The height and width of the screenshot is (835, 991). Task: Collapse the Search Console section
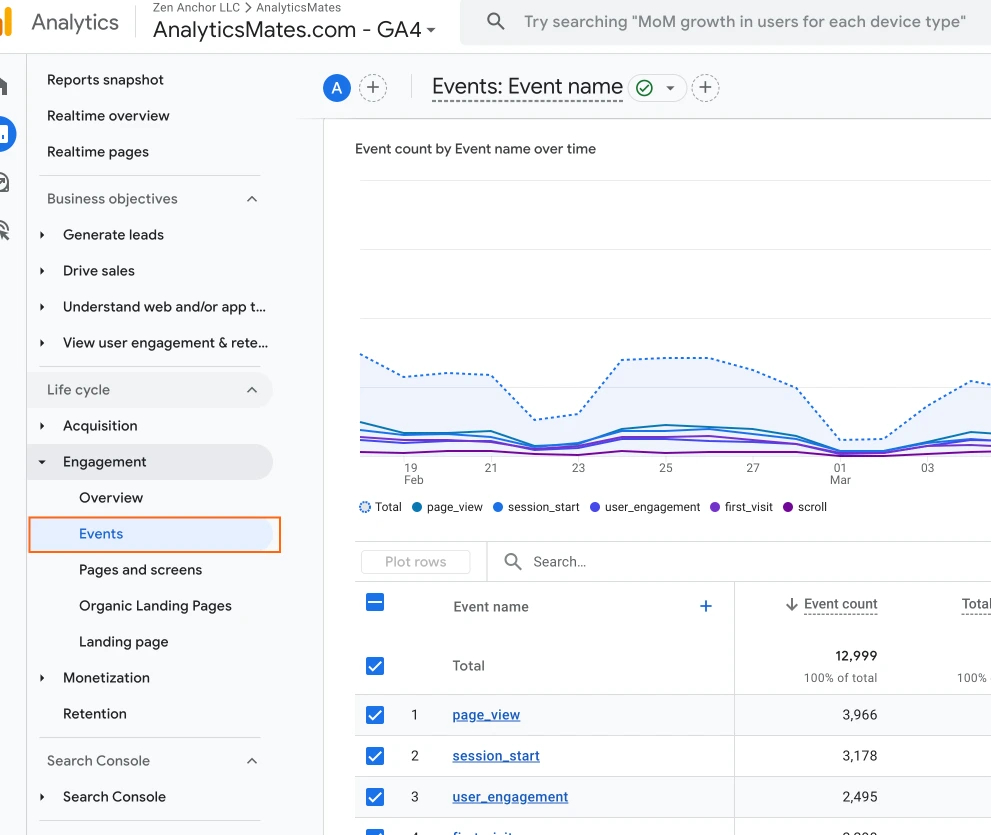pos(252,761)
